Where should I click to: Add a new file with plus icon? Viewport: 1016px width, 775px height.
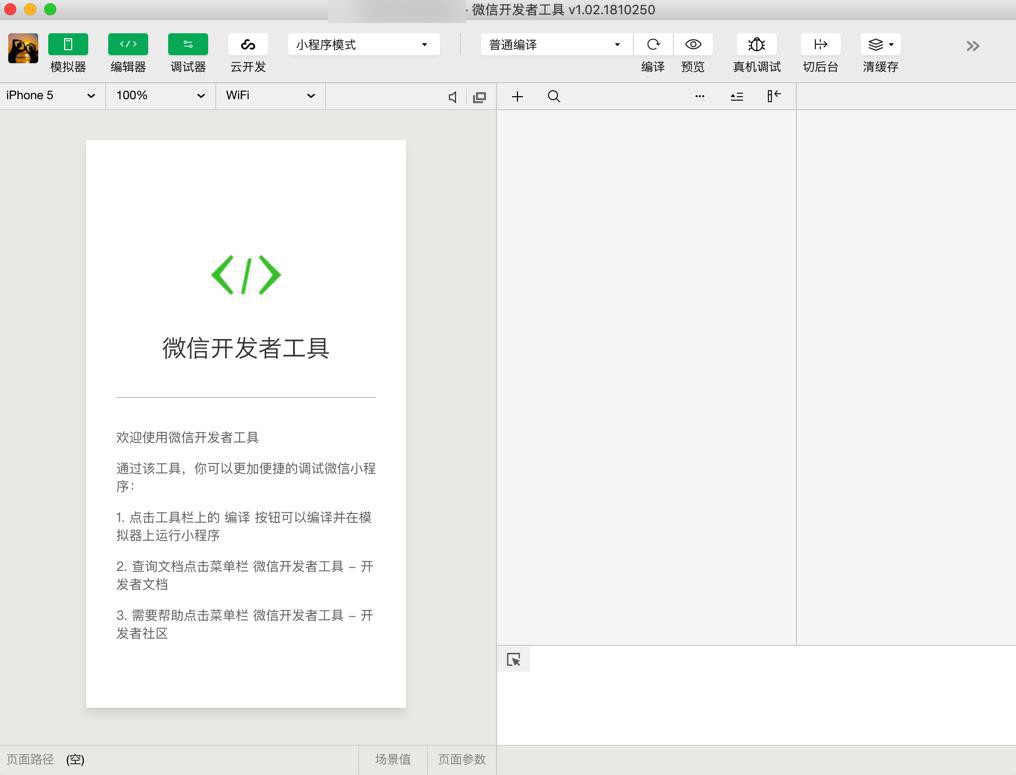tap(517, 97)
